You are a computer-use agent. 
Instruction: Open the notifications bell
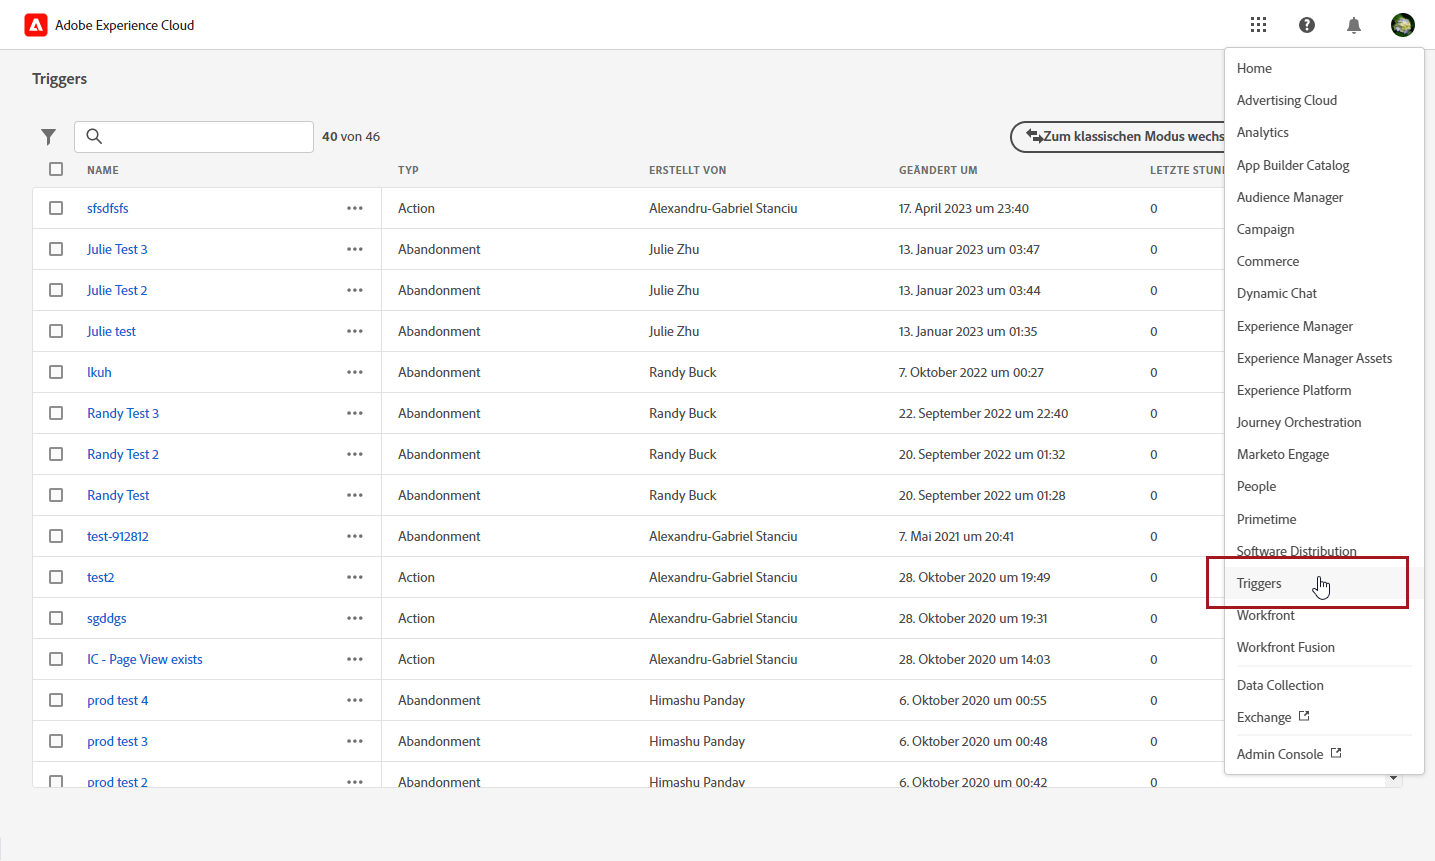(1354, 25)
